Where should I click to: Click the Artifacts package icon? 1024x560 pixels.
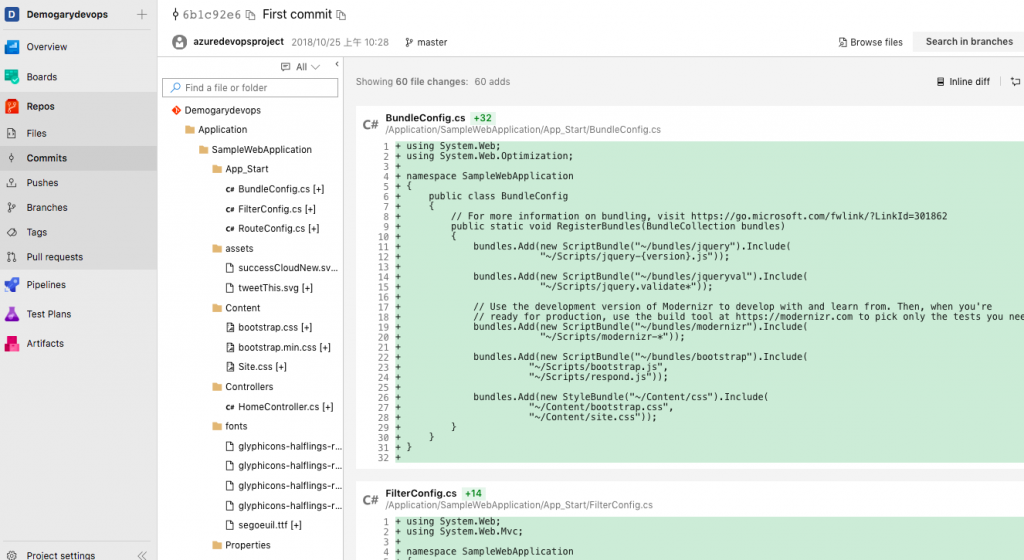[12, 343]
